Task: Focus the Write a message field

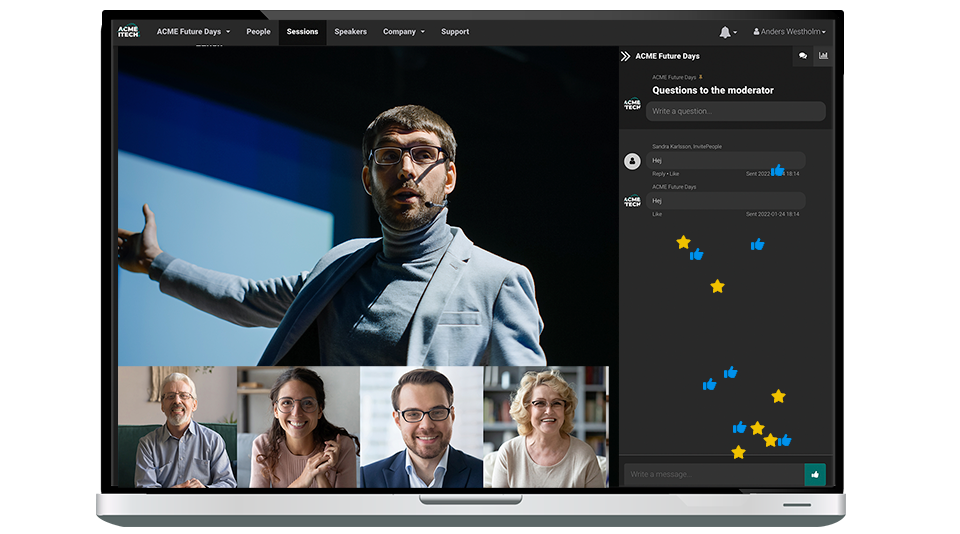Action: coord(713,475)
